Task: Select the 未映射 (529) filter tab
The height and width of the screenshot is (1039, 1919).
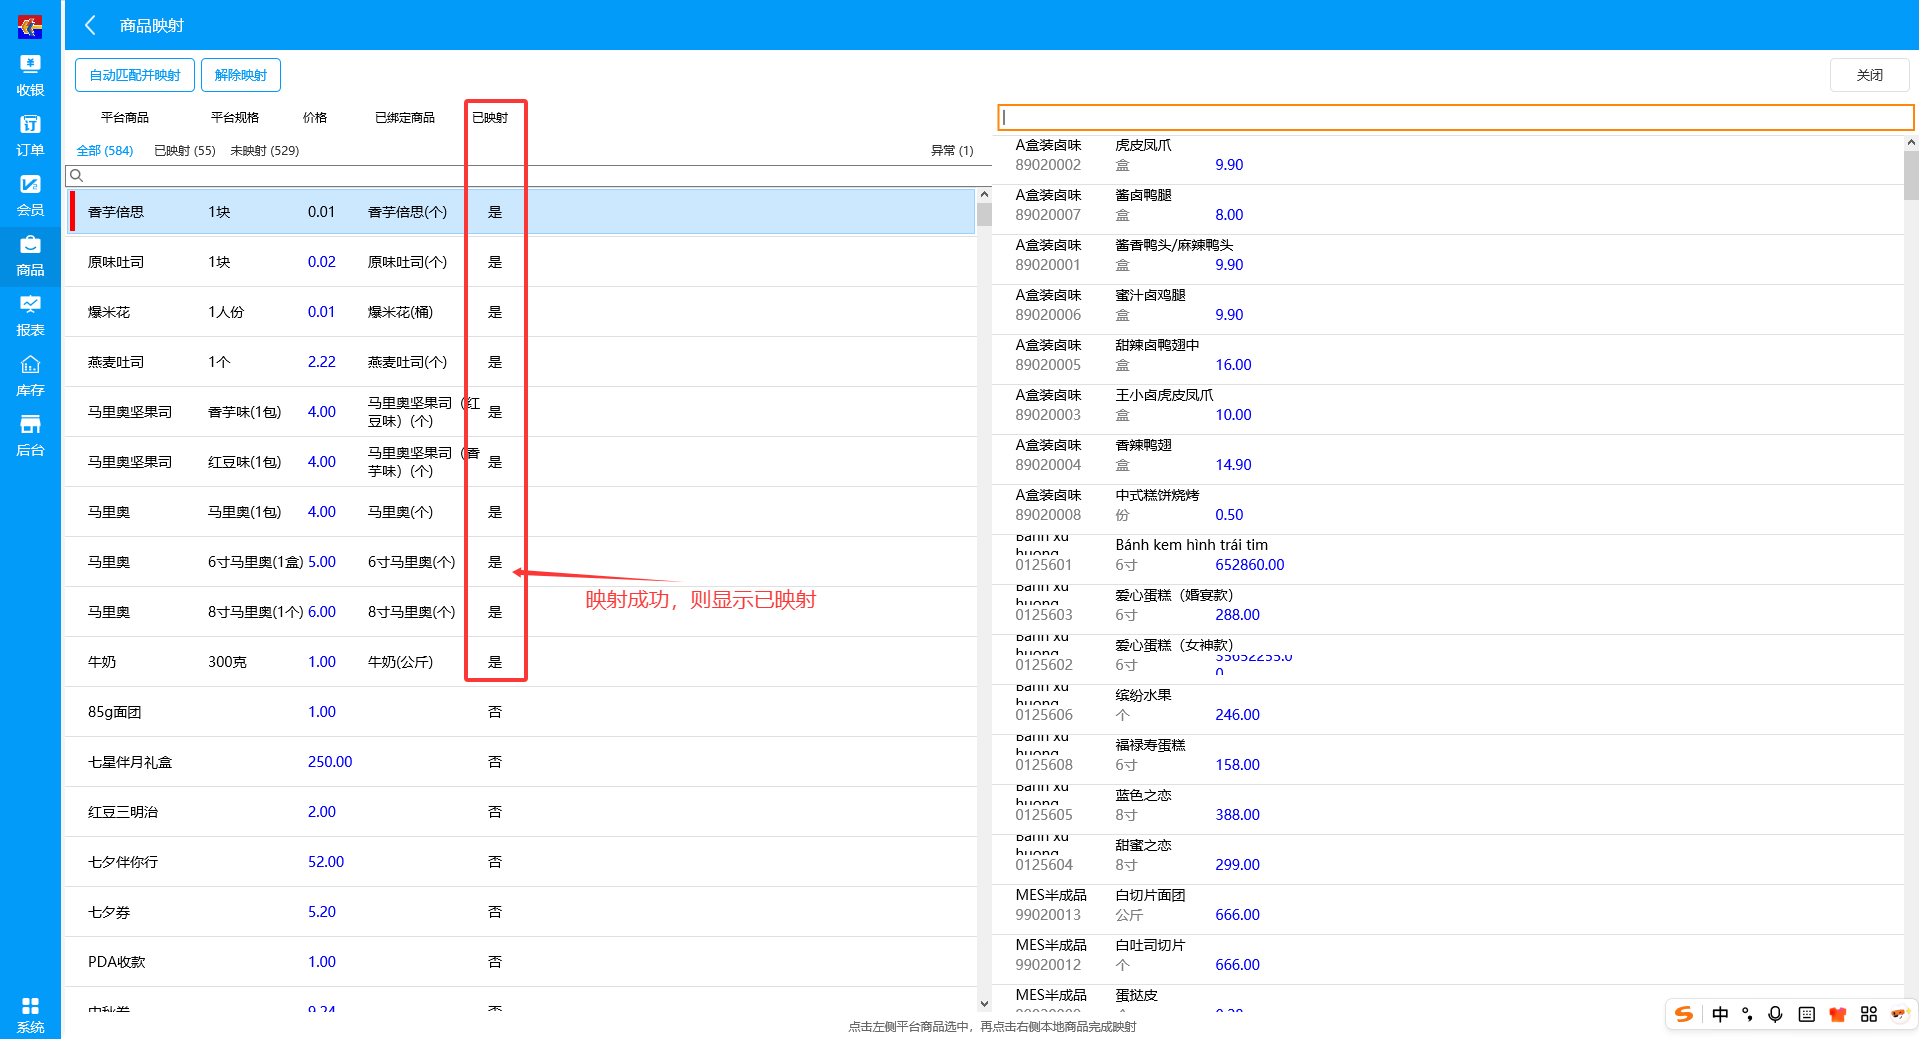Action: tap(265, 151)
